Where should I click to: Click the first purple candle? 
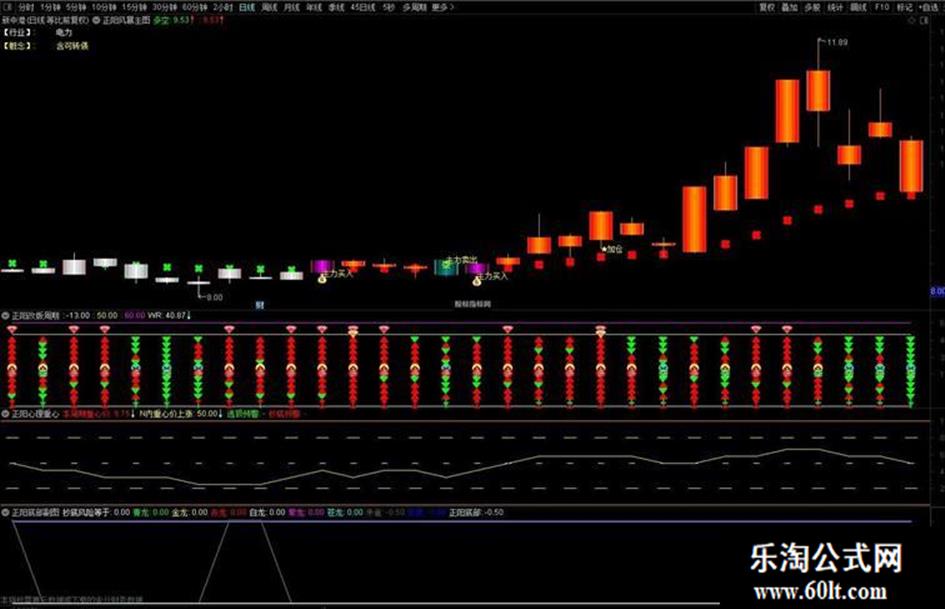(322, 266)
